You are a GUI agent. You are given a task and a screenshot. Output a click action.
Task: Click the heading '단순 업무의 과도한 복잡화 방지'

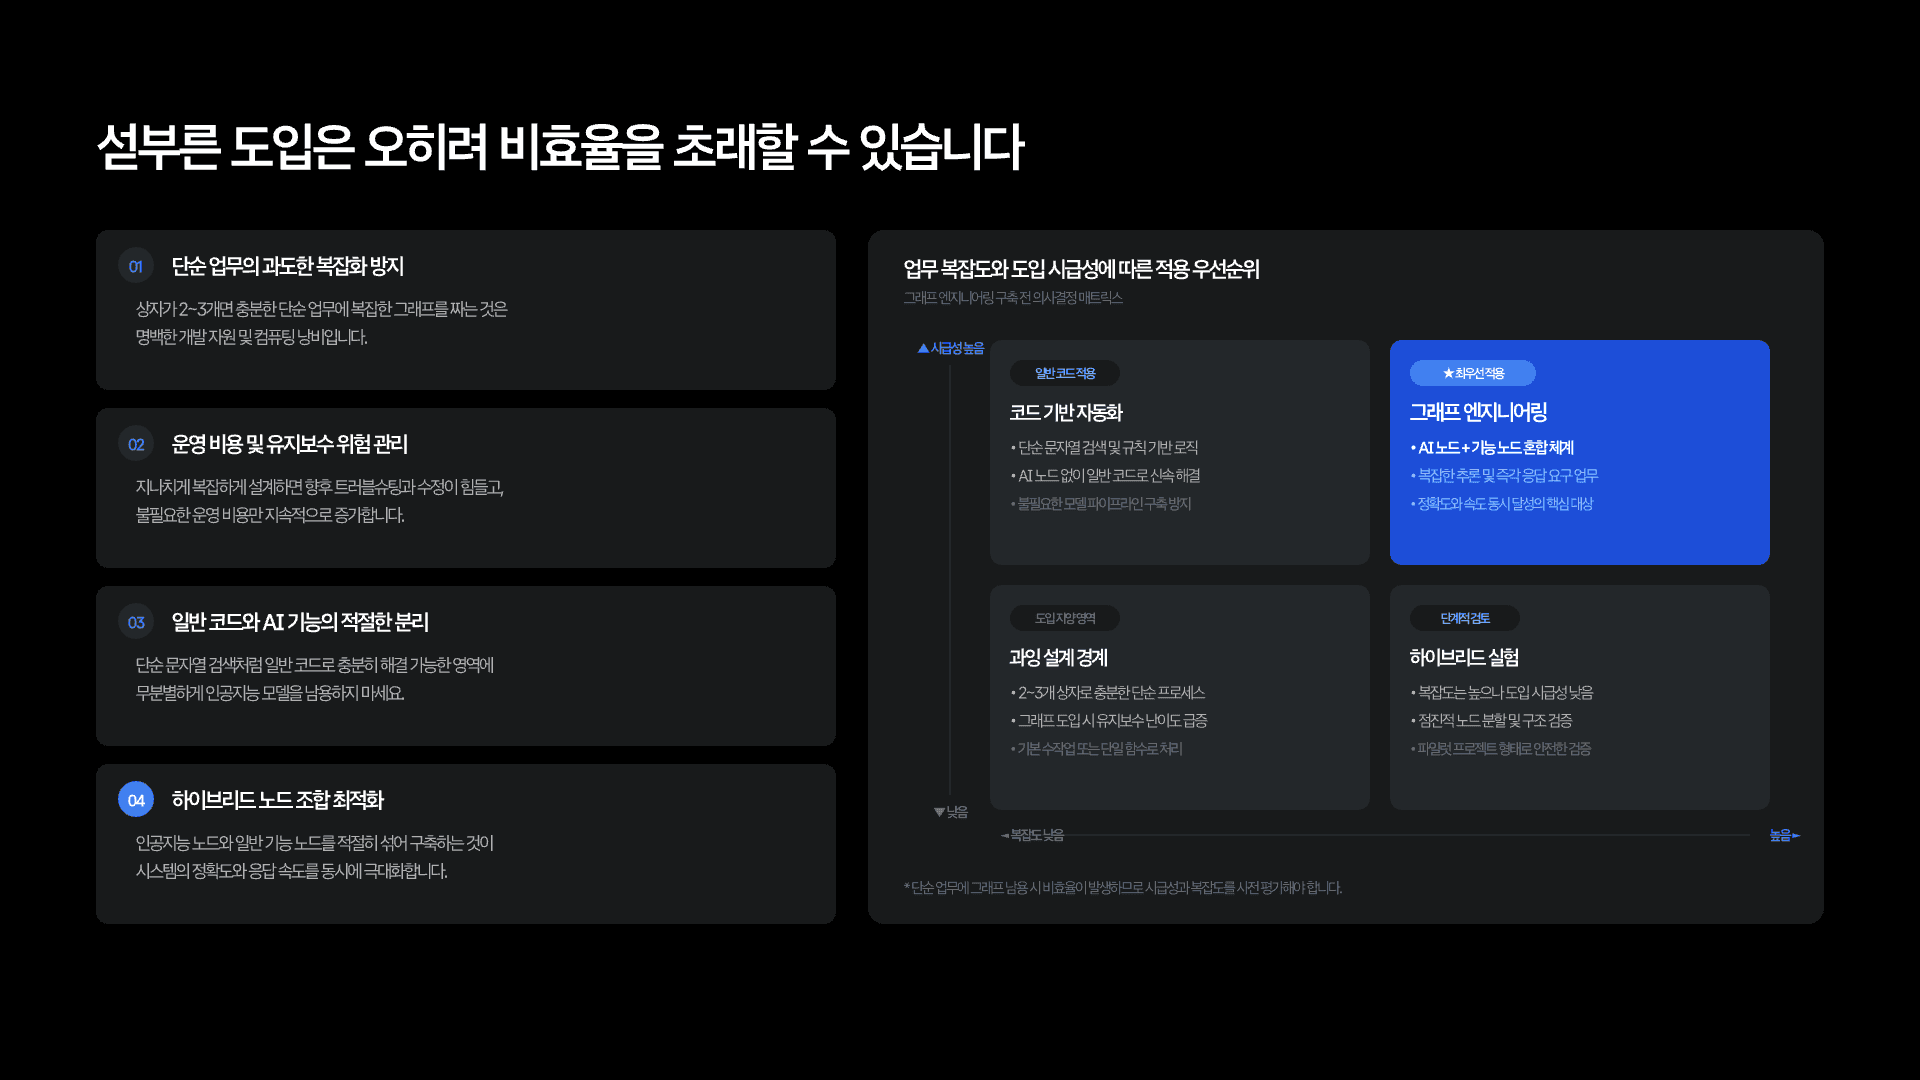pos(288,266)
